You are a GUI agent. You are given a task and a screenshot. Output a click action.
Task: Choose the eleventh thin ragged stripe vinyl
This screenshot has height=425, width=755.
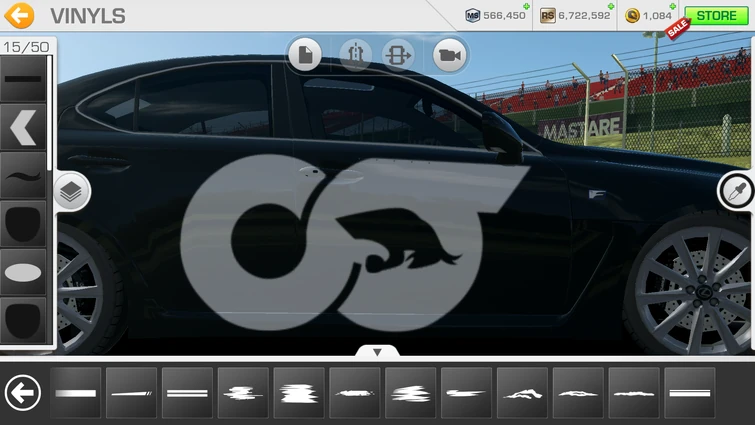[x=634, y=393]
